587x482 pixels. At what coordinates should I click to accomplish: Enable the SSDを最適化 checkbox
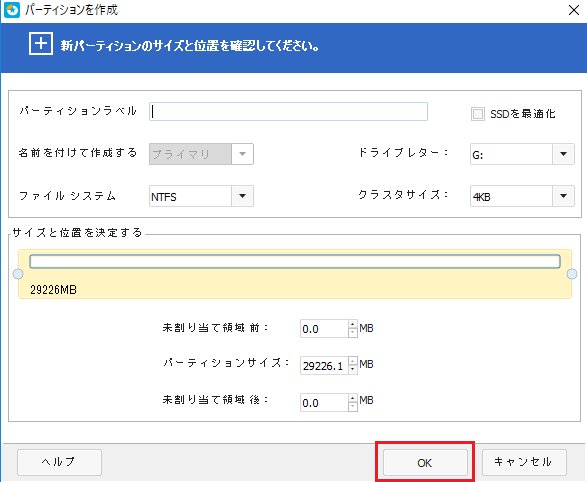click(477, 114)
